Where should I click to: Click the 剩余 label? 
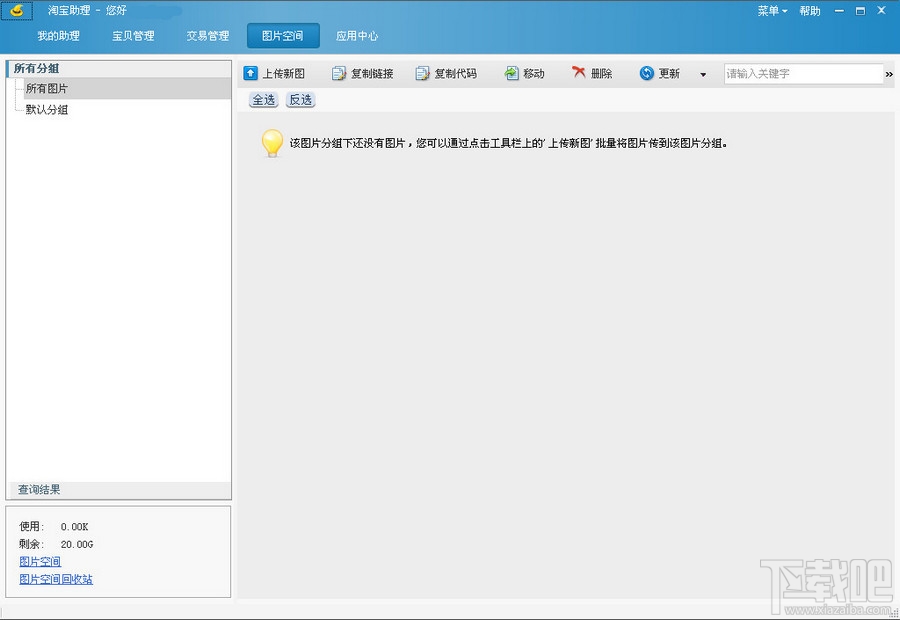32,544
